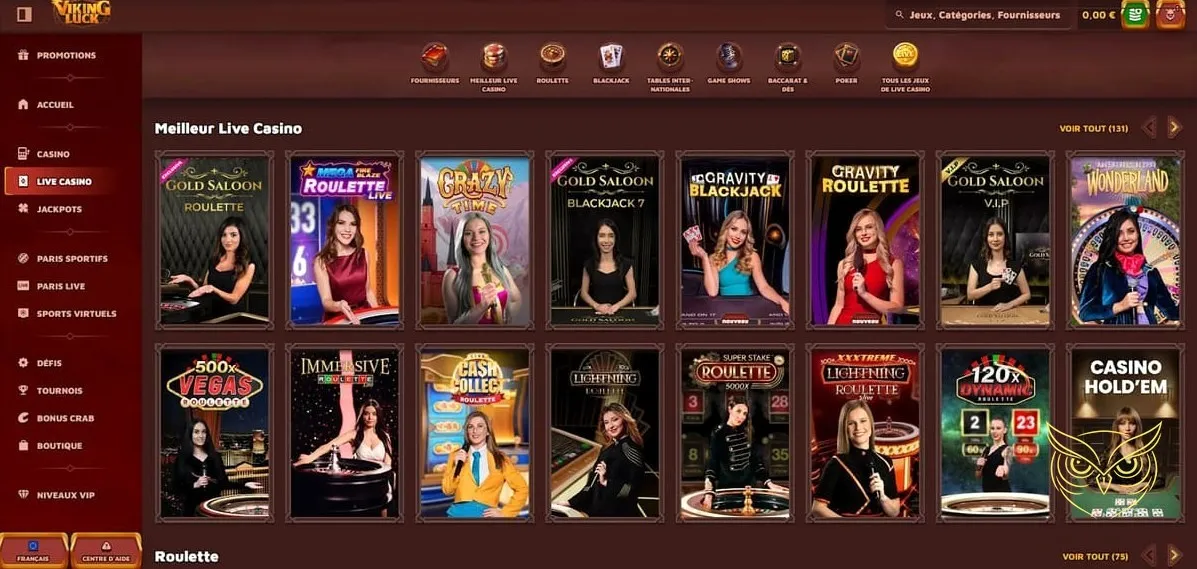Open the Lightning Roulette game
The image size is (1197, 569).
point(605,433)
